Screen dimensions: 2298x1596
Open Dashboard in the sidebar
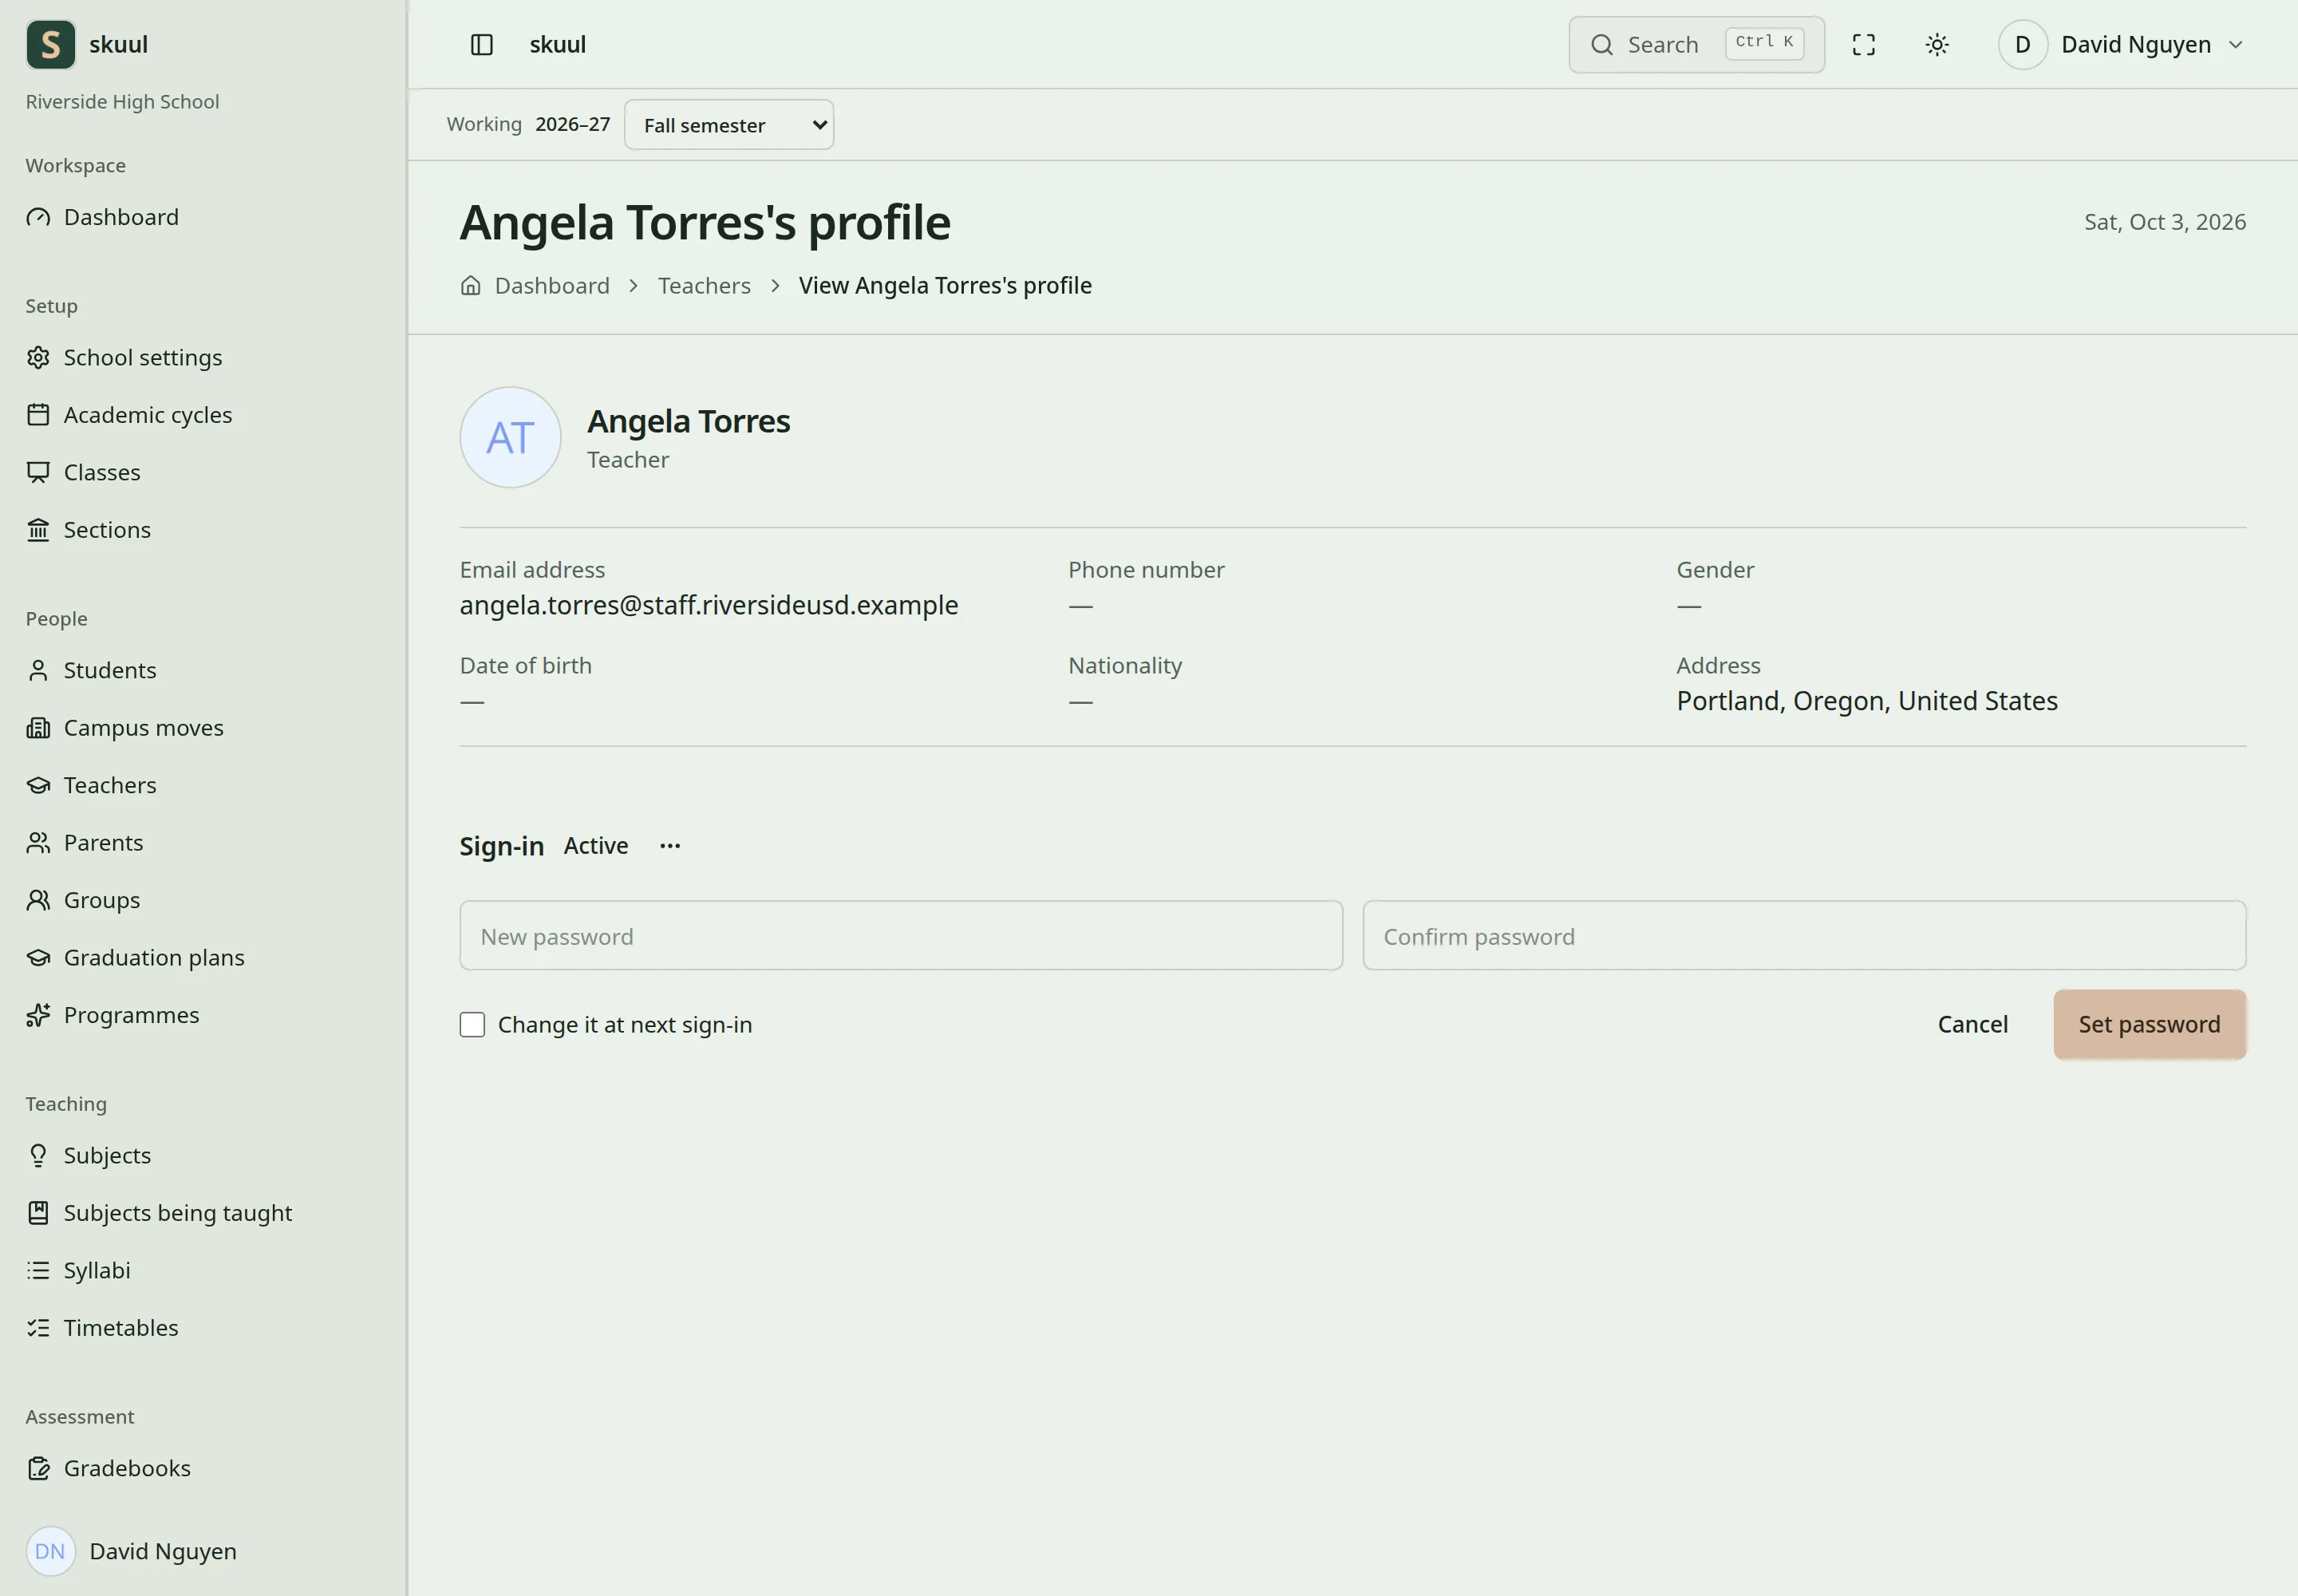coord(121,217)
